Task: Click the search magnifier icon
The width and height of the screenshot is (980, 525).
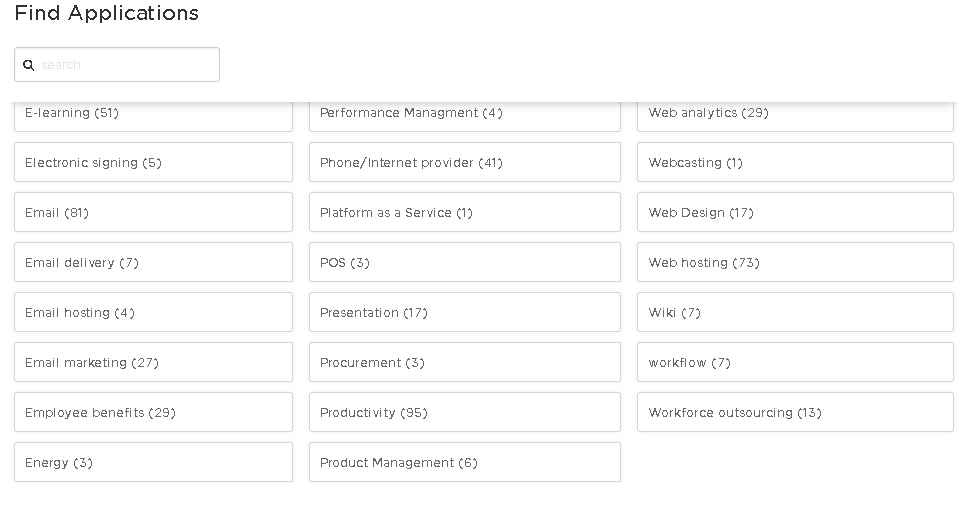Action: (x=29, y=65)
